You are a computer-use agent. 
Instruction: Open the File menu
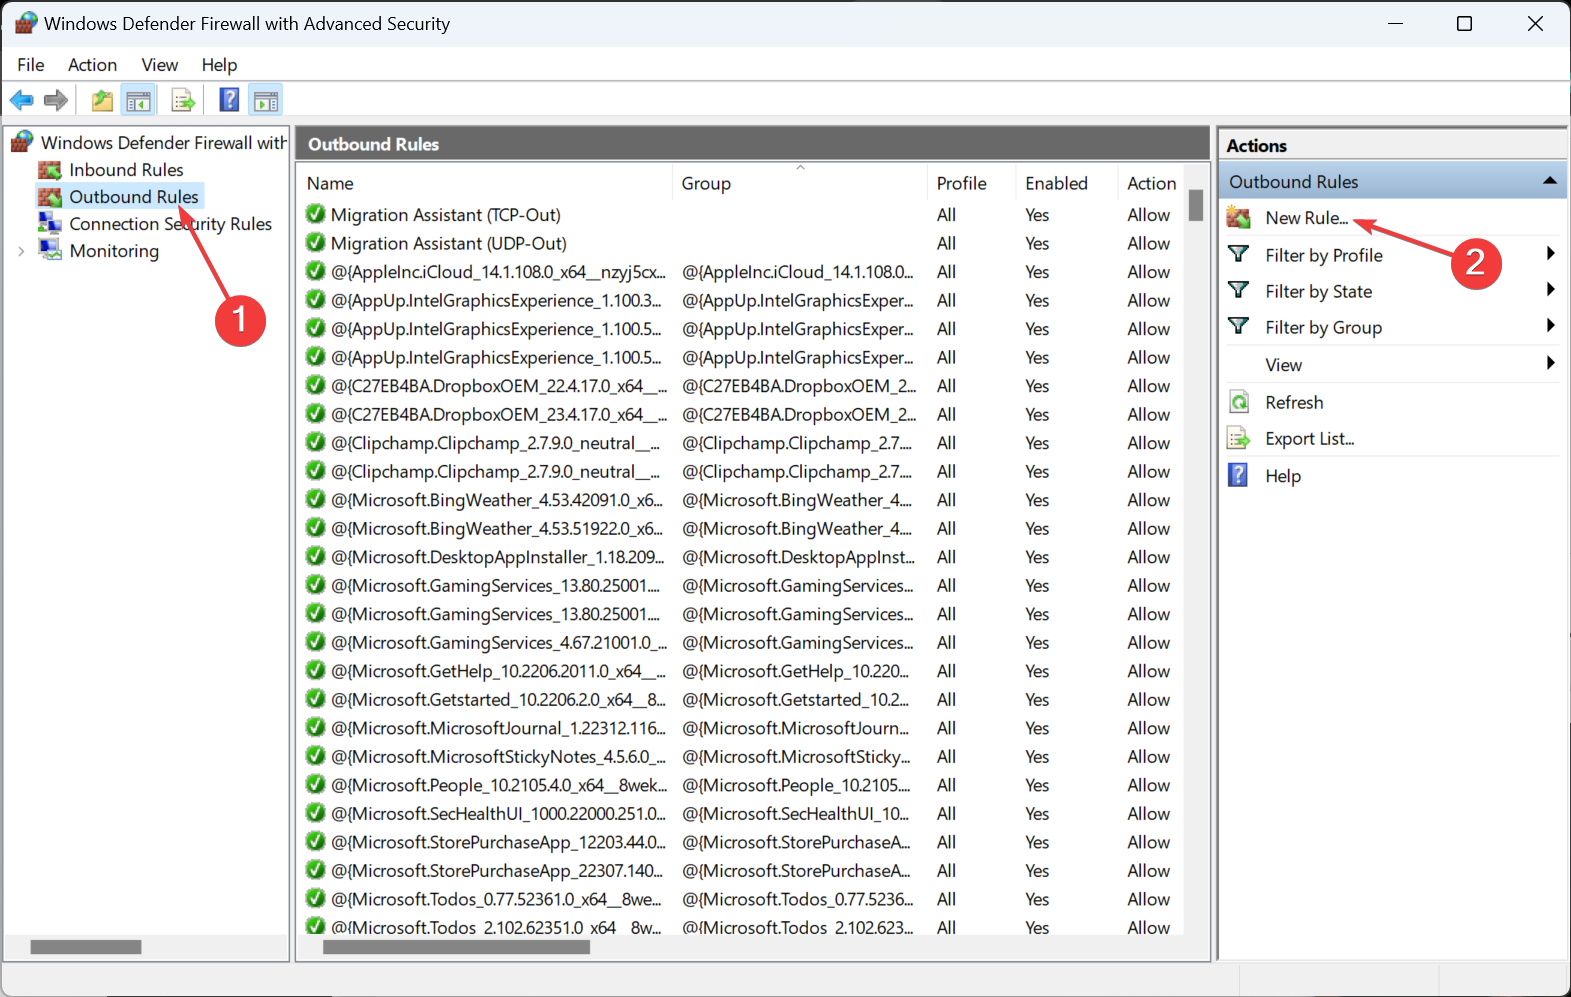click(x=31, y=65)
